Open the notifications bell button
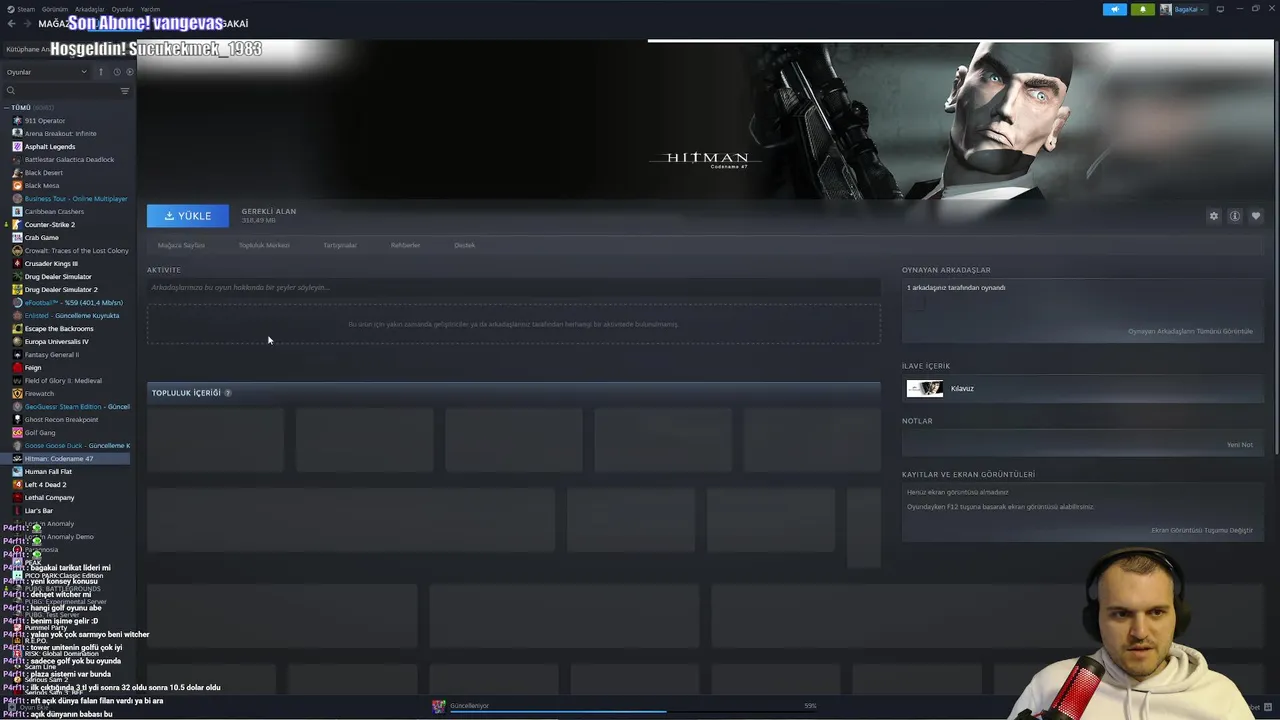This screenshot has height=720, width=1280. click(x=1143, y=9)
